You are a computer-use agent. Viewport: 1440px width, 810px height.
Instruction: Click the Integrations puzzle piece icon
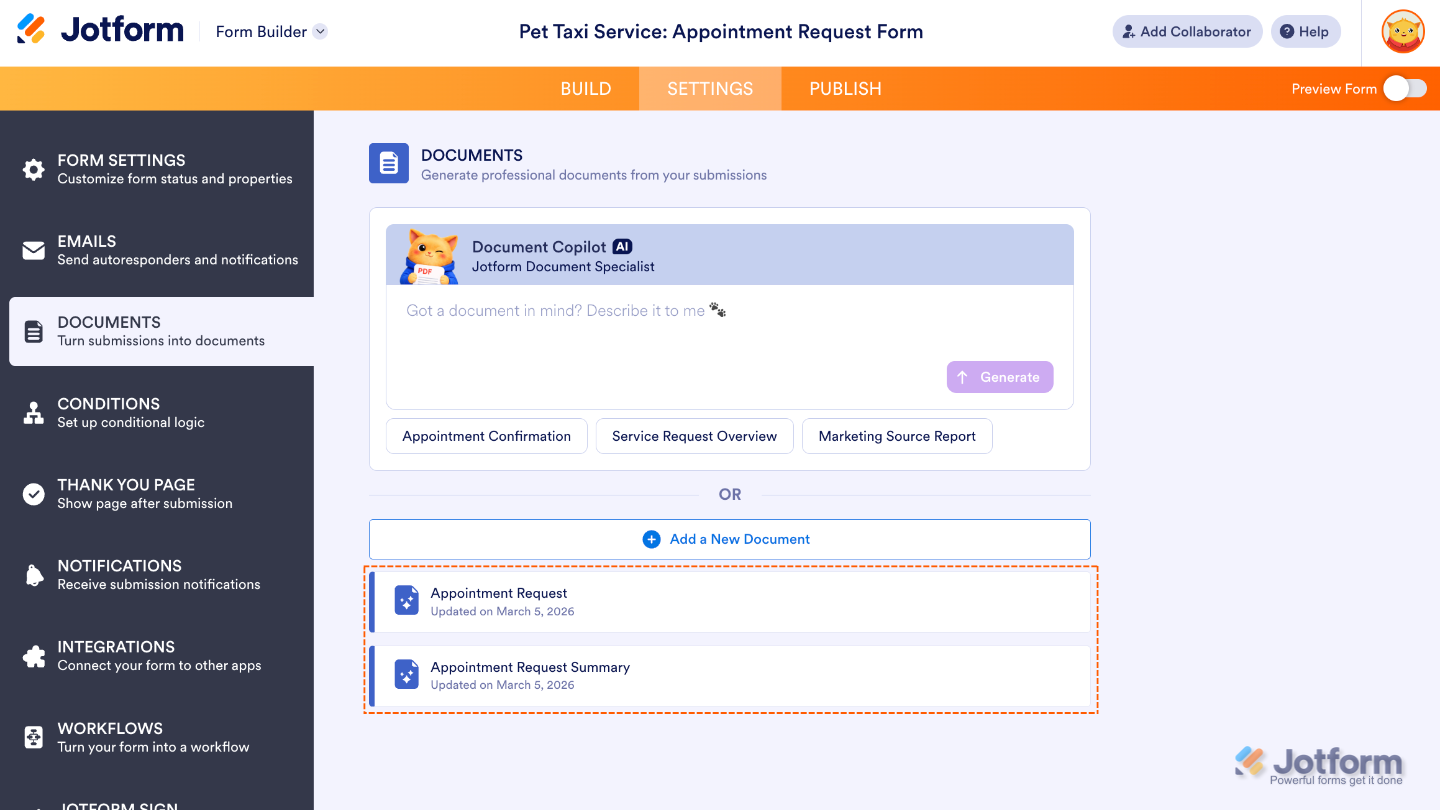pos(34,655)
